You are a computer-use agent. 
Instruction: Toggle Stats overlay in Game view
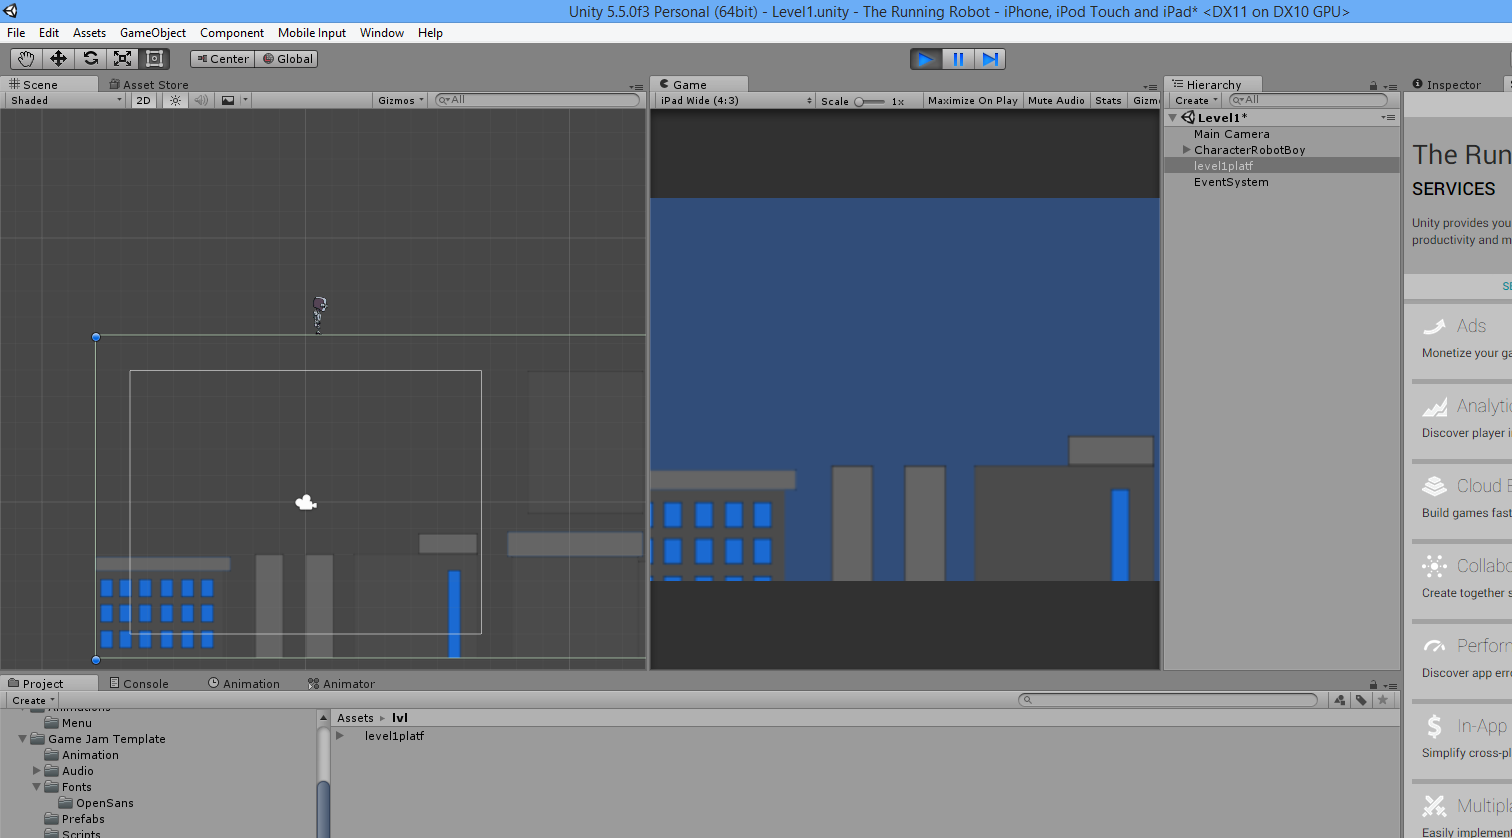pyautogui.click(x=1108, y=100)
